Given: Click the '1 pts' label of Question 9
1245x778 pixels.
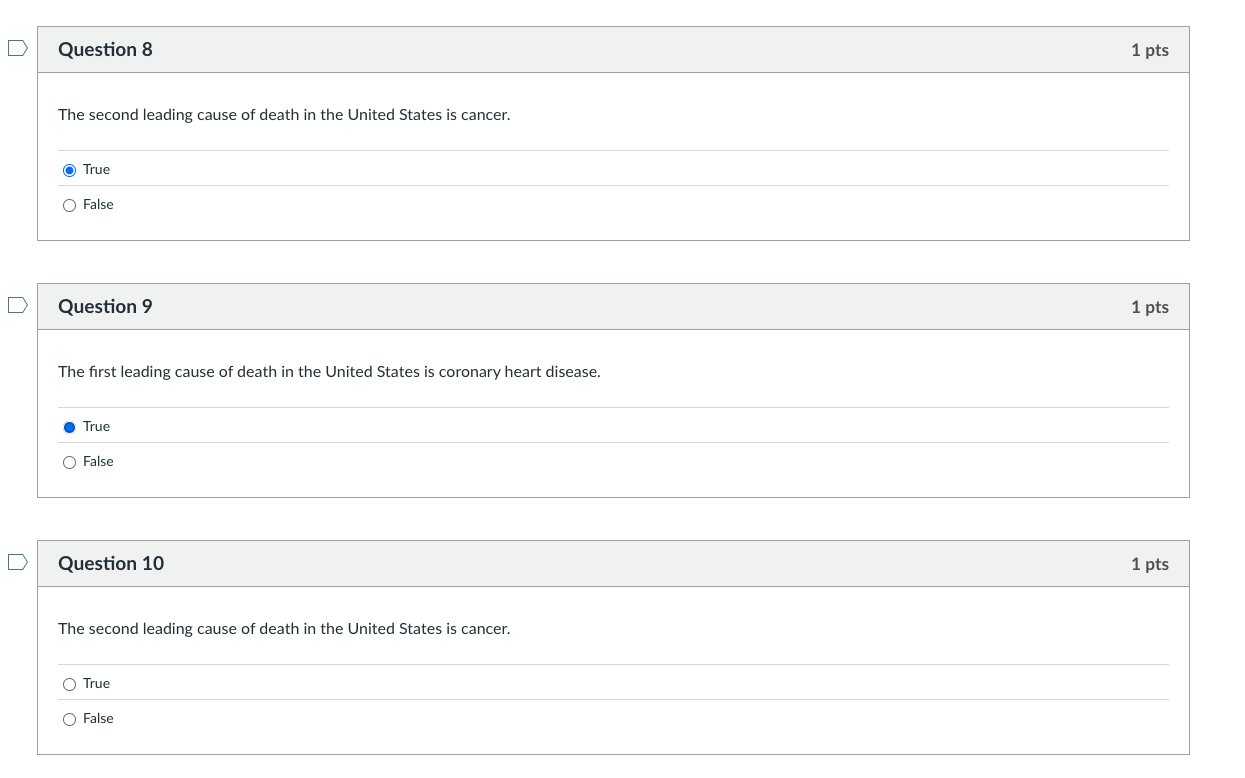Looking at the screenshot, I should [1149, 307].
